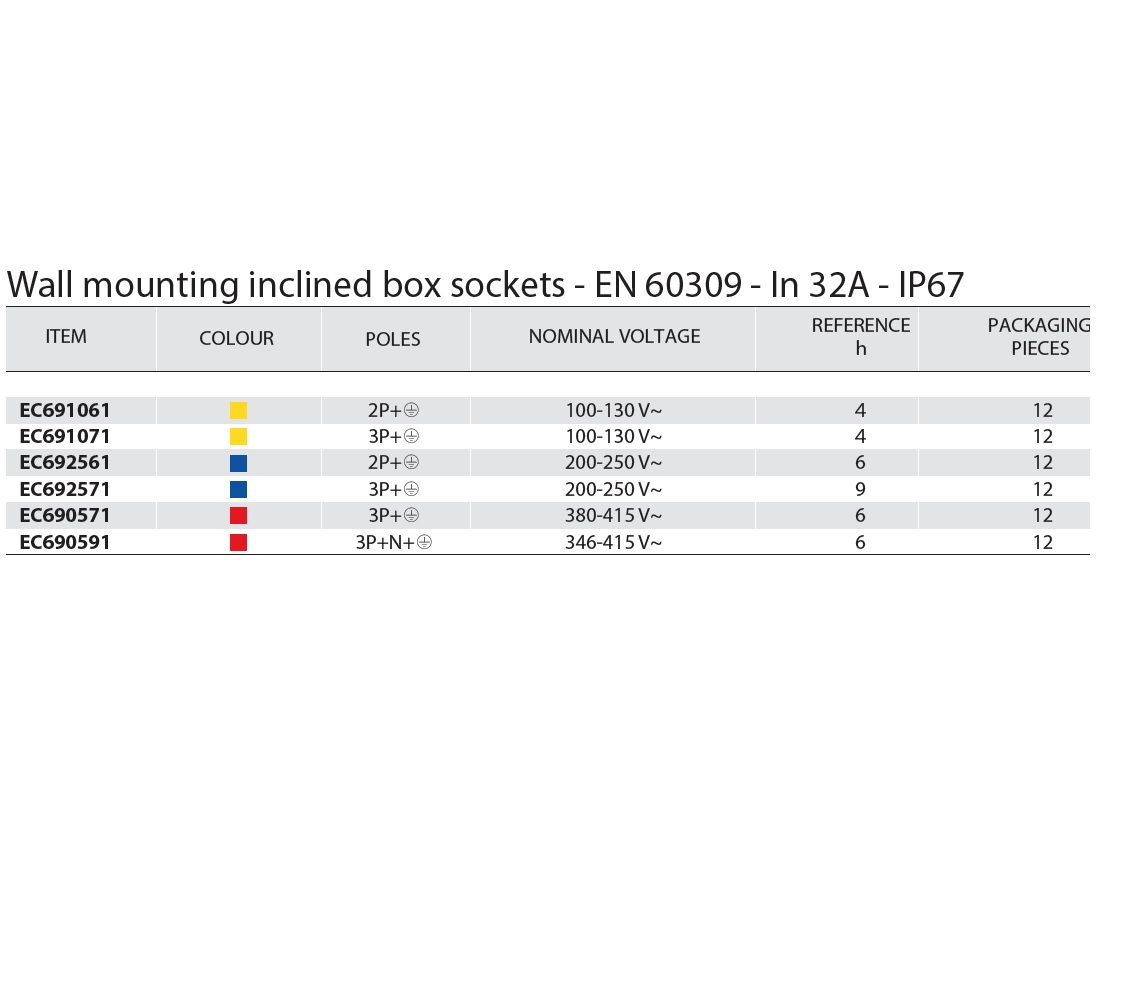
Task: Click the red swatch in row EC690591
Action: click(x=238, y=543)
